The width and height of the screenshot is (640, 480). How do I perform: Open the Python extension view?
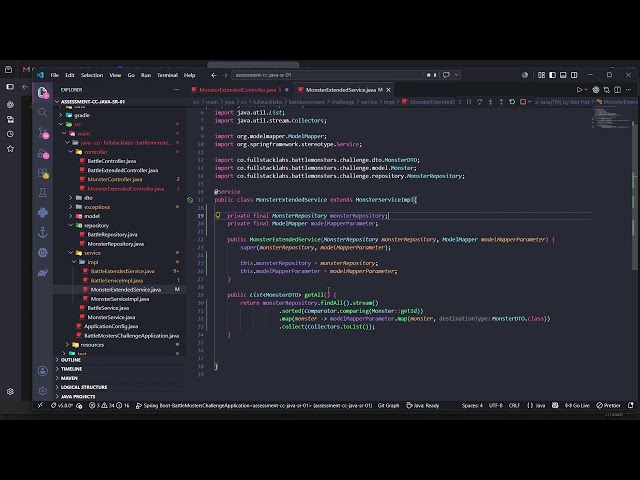point(42,213)
